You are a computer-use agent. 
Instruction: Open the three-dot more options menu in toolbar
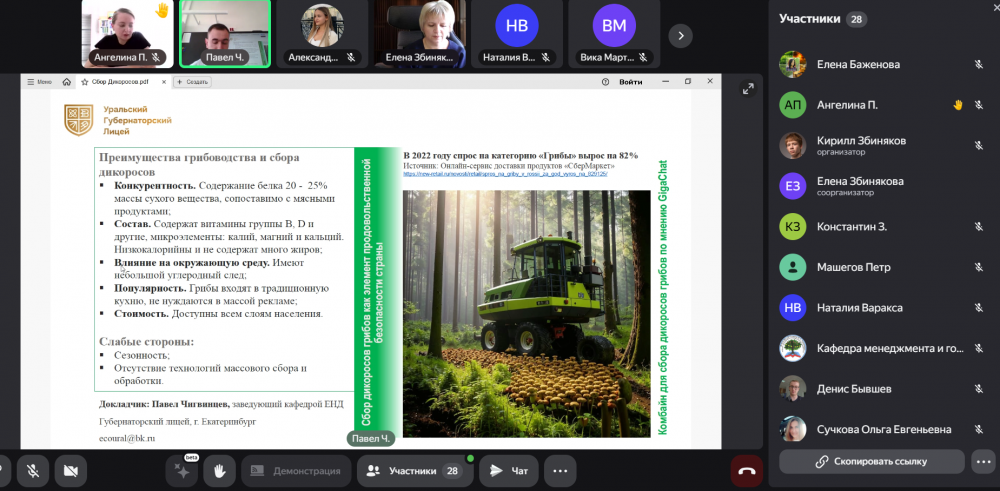click(x=560, y=470)
